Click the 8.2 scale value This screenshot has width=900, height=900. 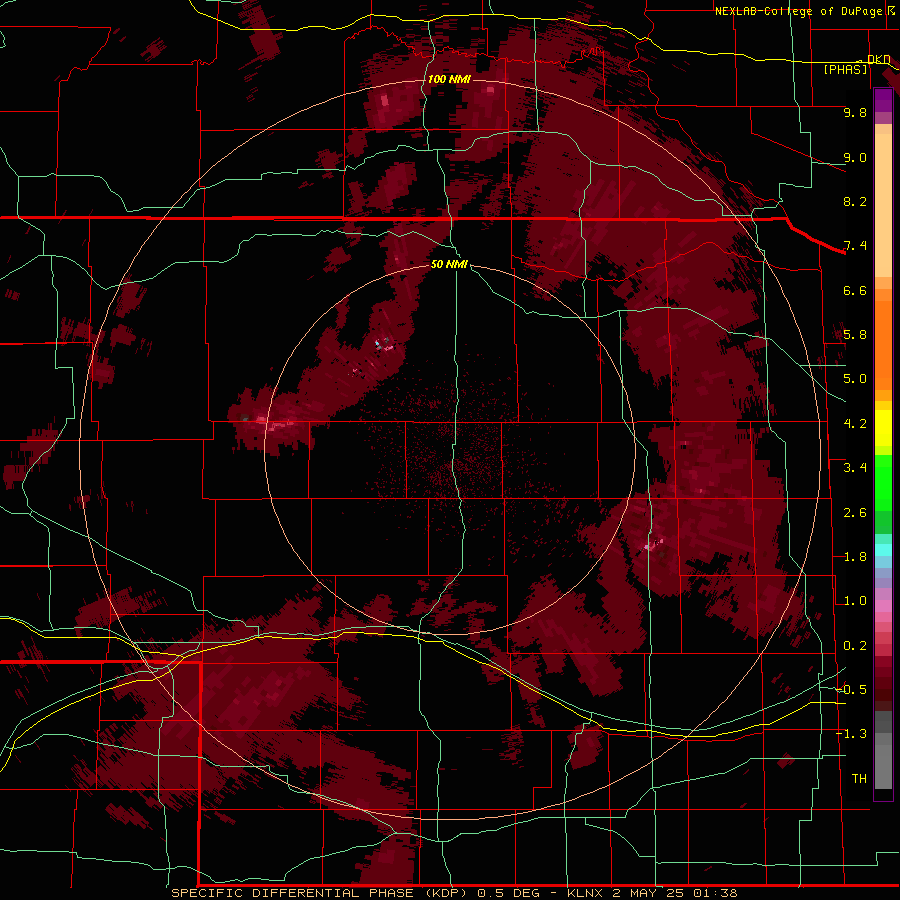[x=855, y=201]
